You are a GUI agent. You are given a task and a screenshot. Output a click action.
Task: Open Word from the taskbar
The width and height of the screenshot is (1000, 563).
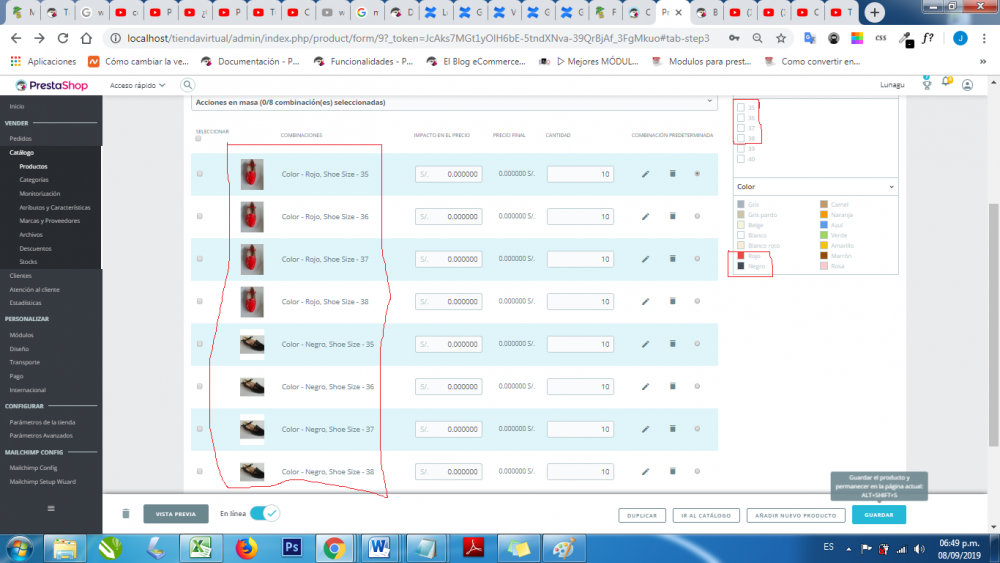click(379, 548)
